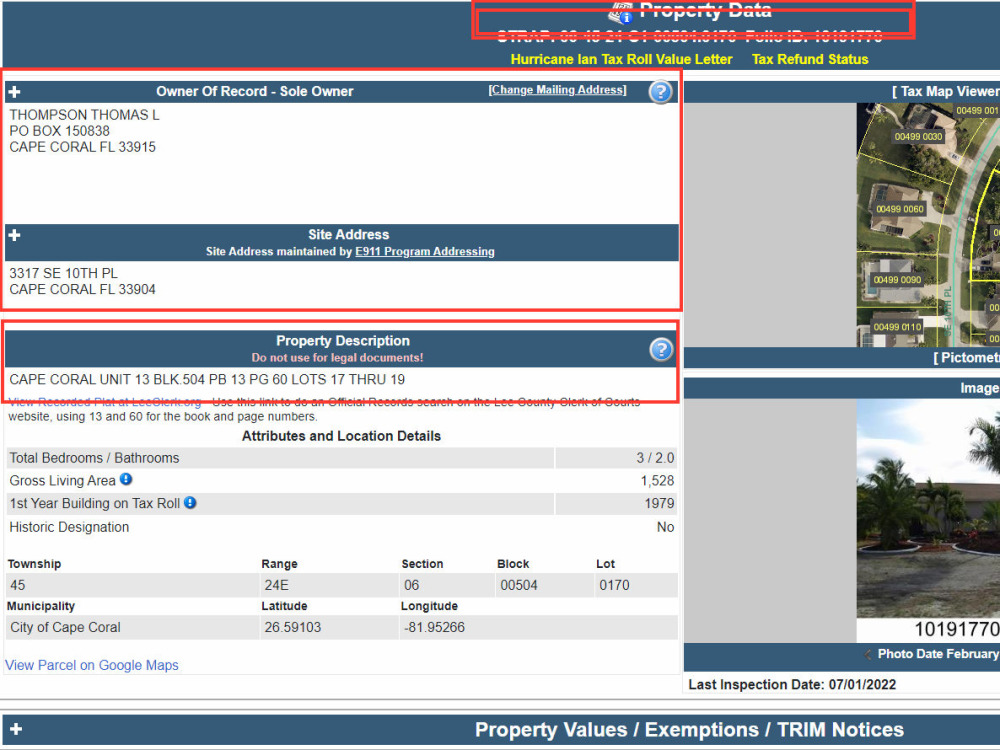This screenshot has width=1000, height=750.
Task: Show 1st Year Building info icon
Action: (190, 503)
